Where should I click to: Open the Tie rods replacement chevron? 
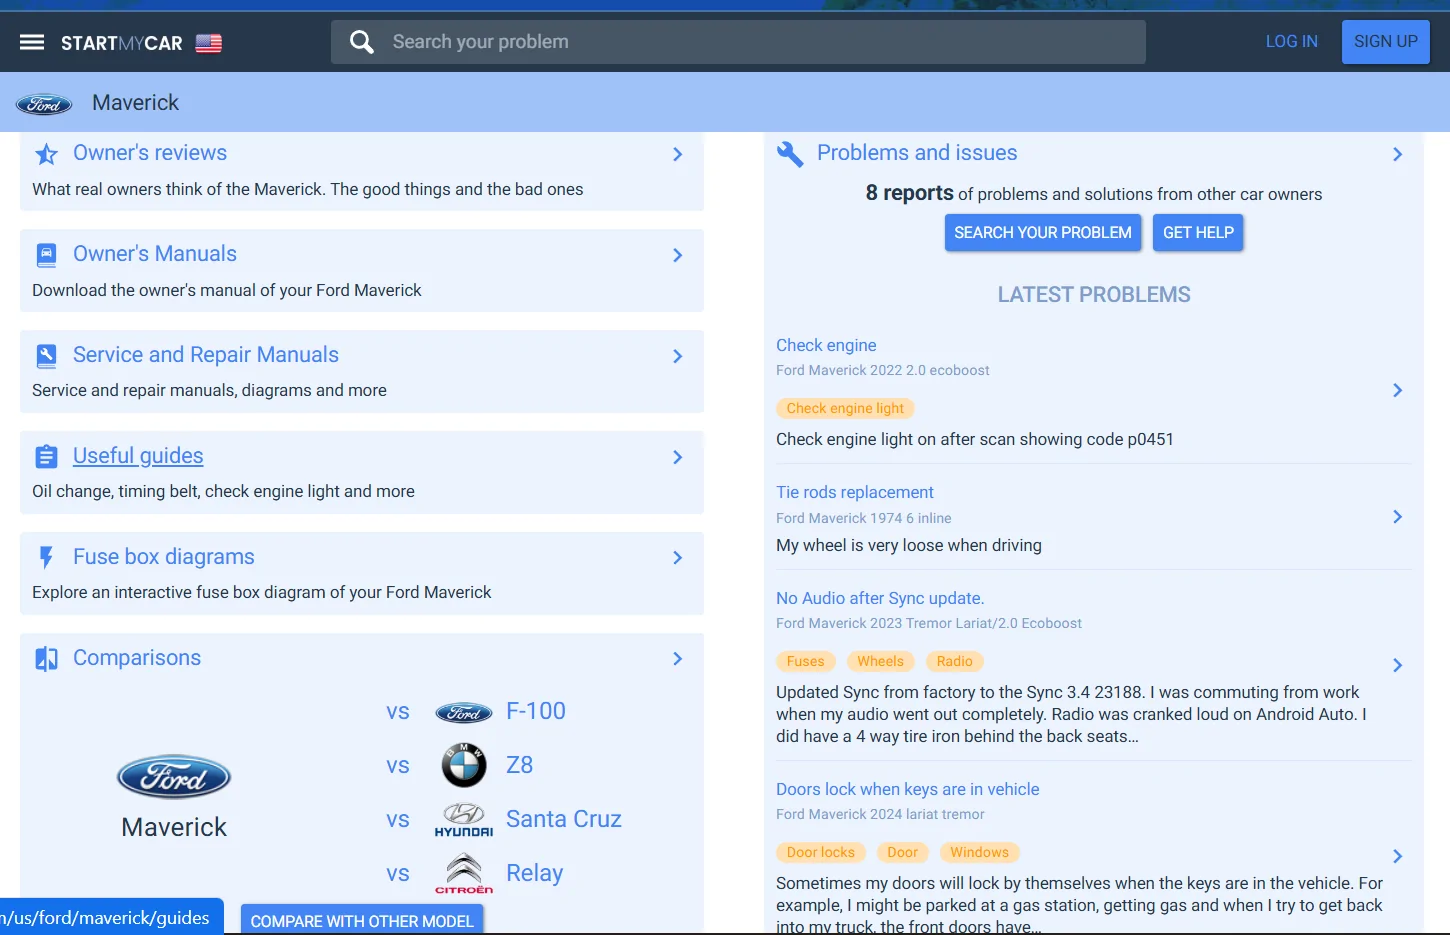(1398, 517)
